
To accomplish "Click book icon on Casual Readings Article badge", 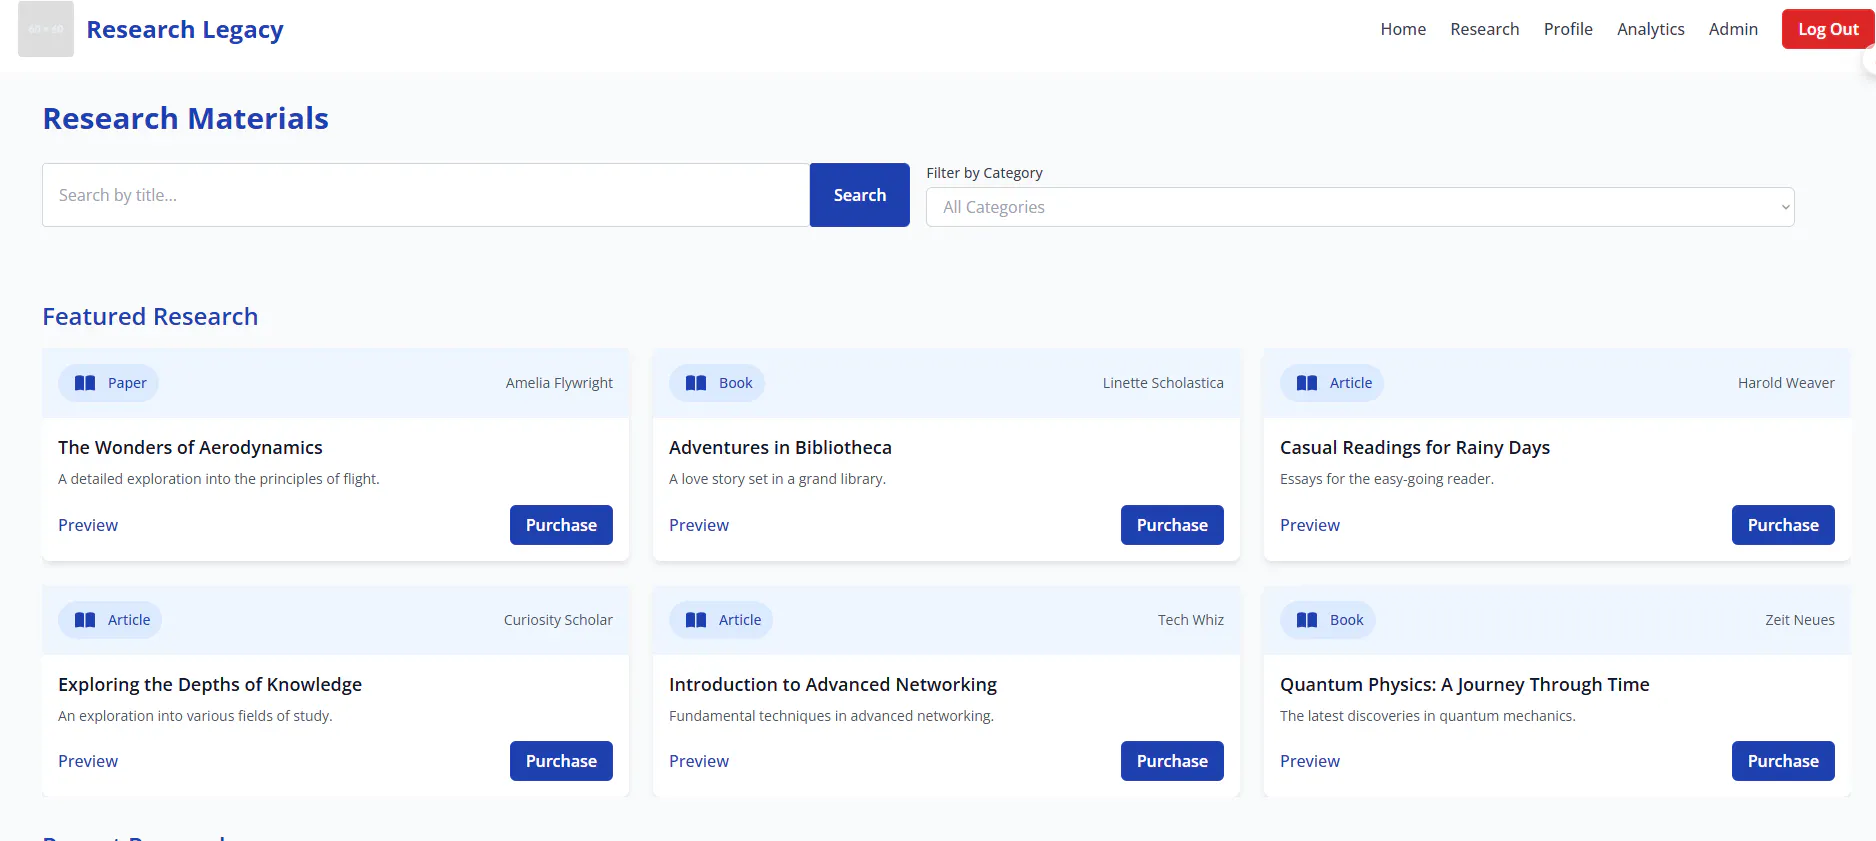I will (1307, 383).
